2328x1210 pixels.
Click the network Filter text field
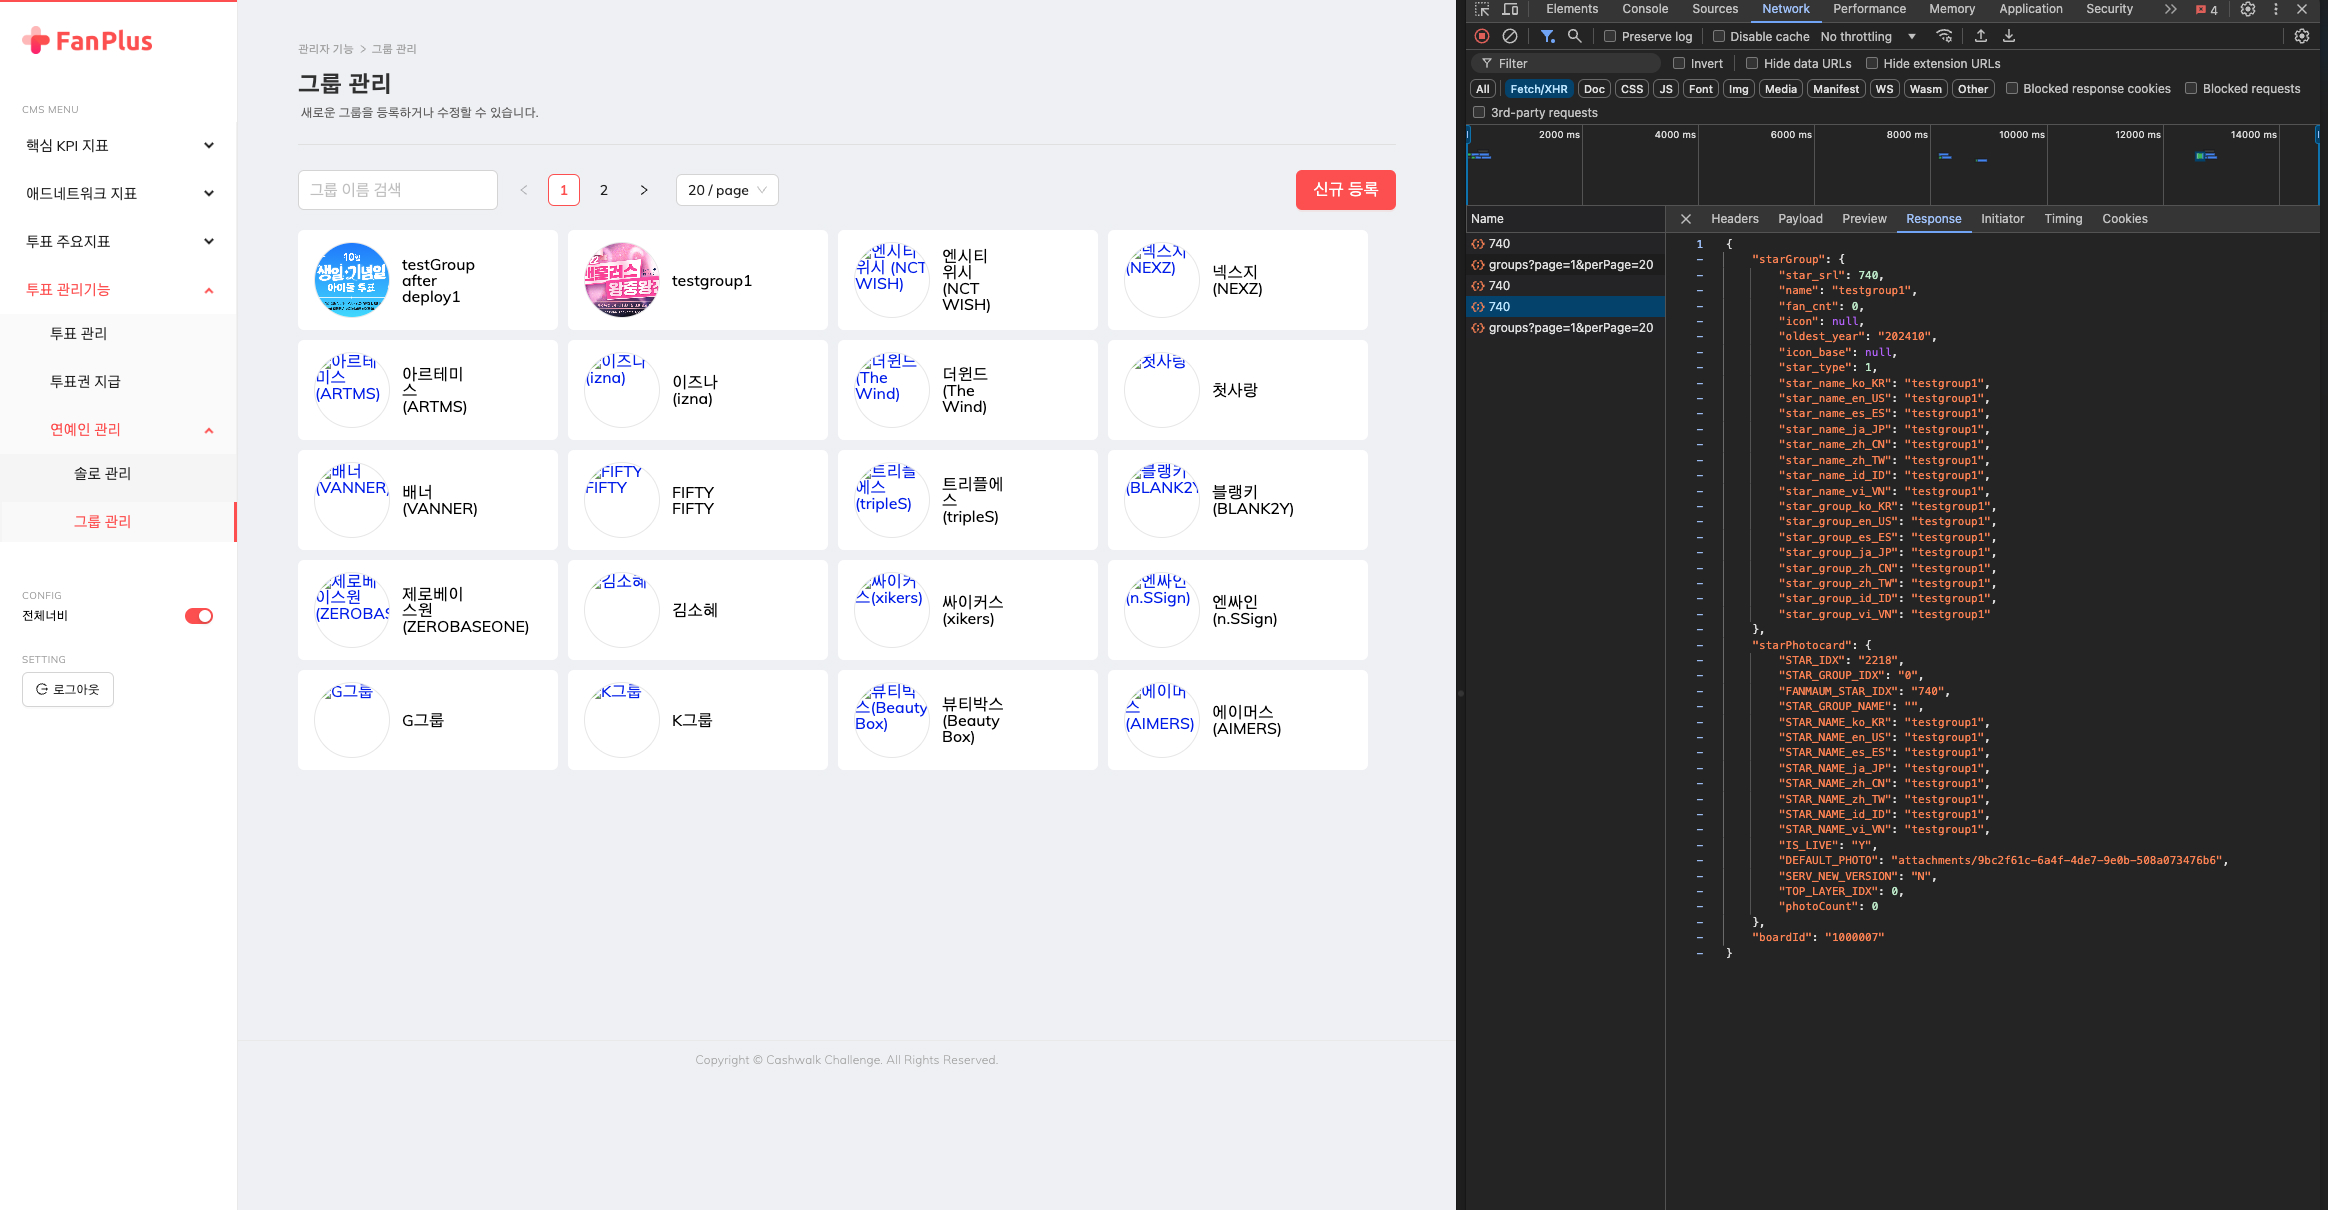(1568, 63)
